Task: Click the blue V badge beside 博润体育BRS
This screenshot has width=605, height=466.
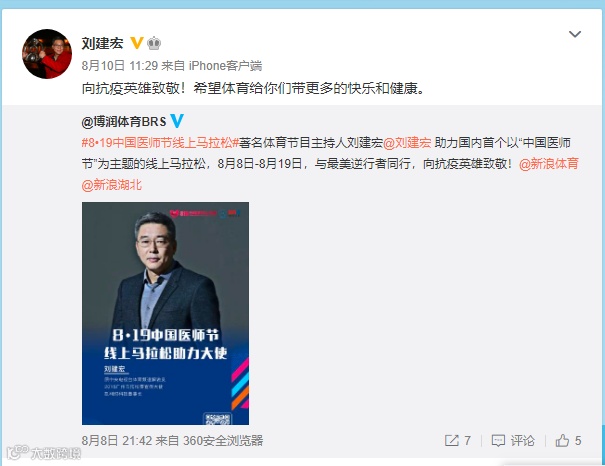Action: (x=177, y=121)
